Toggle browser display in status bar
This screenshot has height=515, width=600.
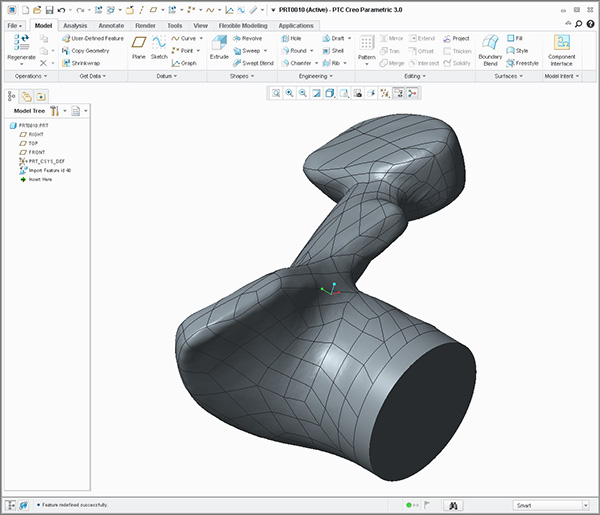pos(24,505)
